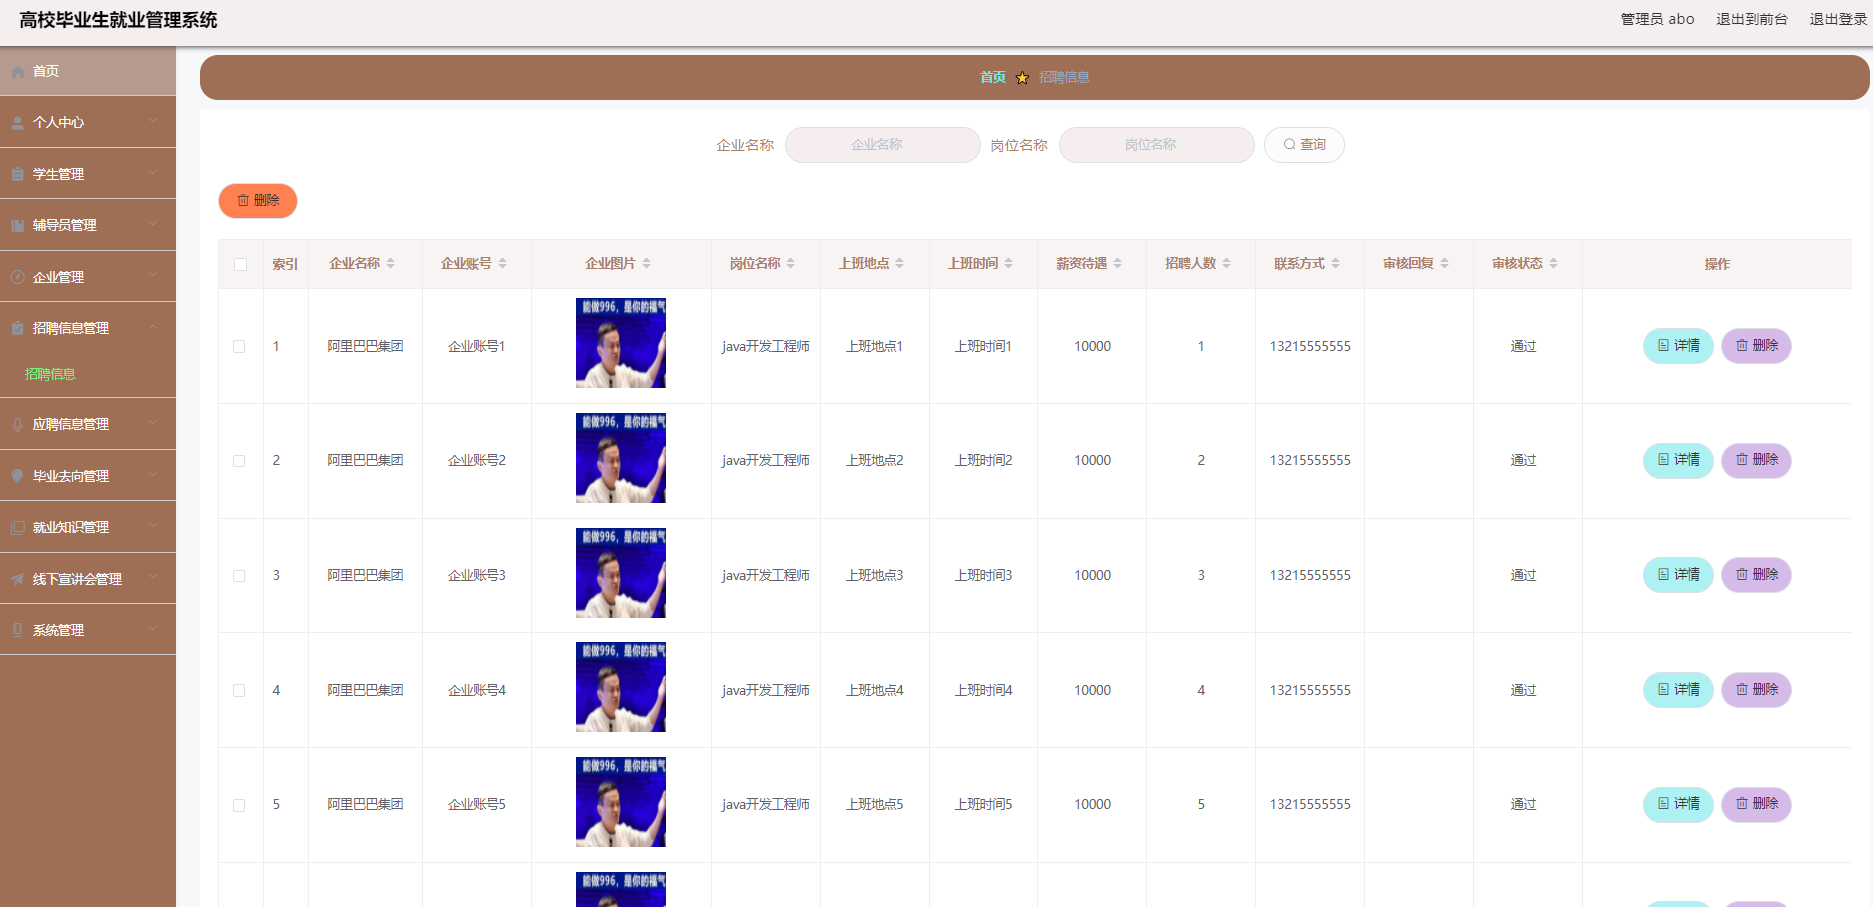Sort by 岗位名称 using its sort arrows
The image size is (1873, 907).
[x=791, y=264]
